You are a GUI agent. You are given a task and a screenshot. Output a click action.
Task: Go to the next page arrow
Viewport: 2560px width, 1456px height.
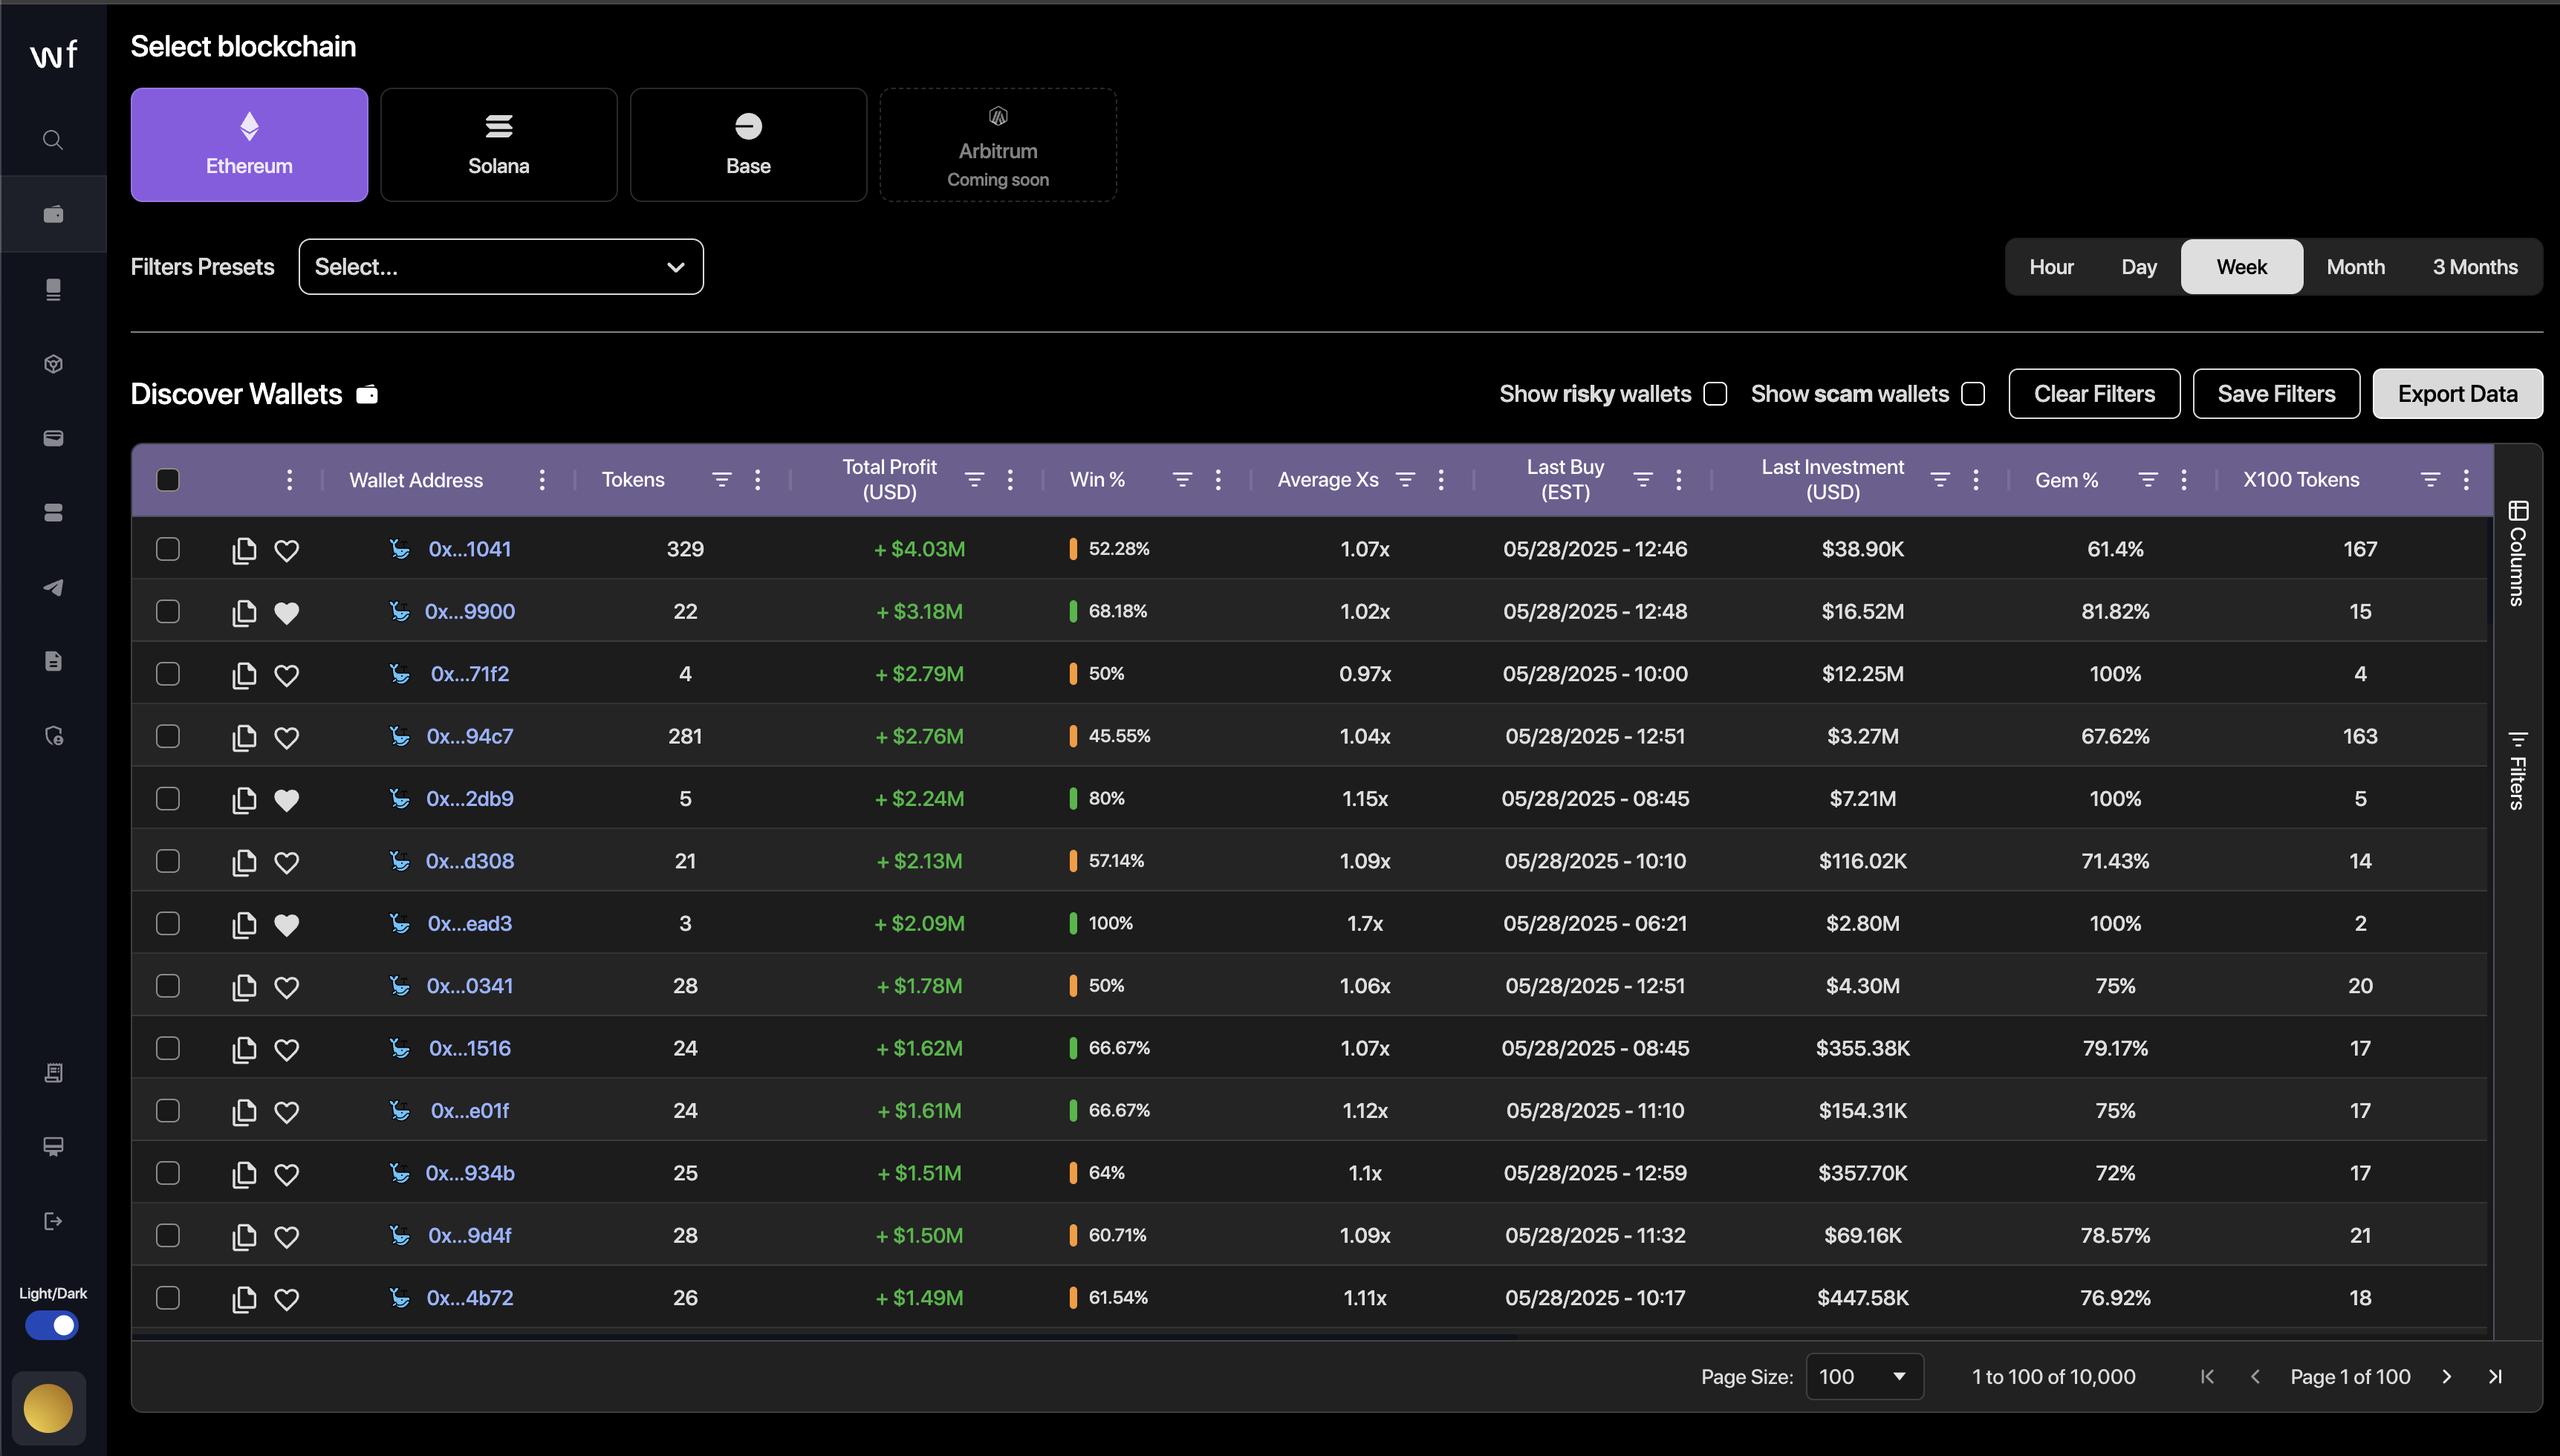point(2447,1377)
